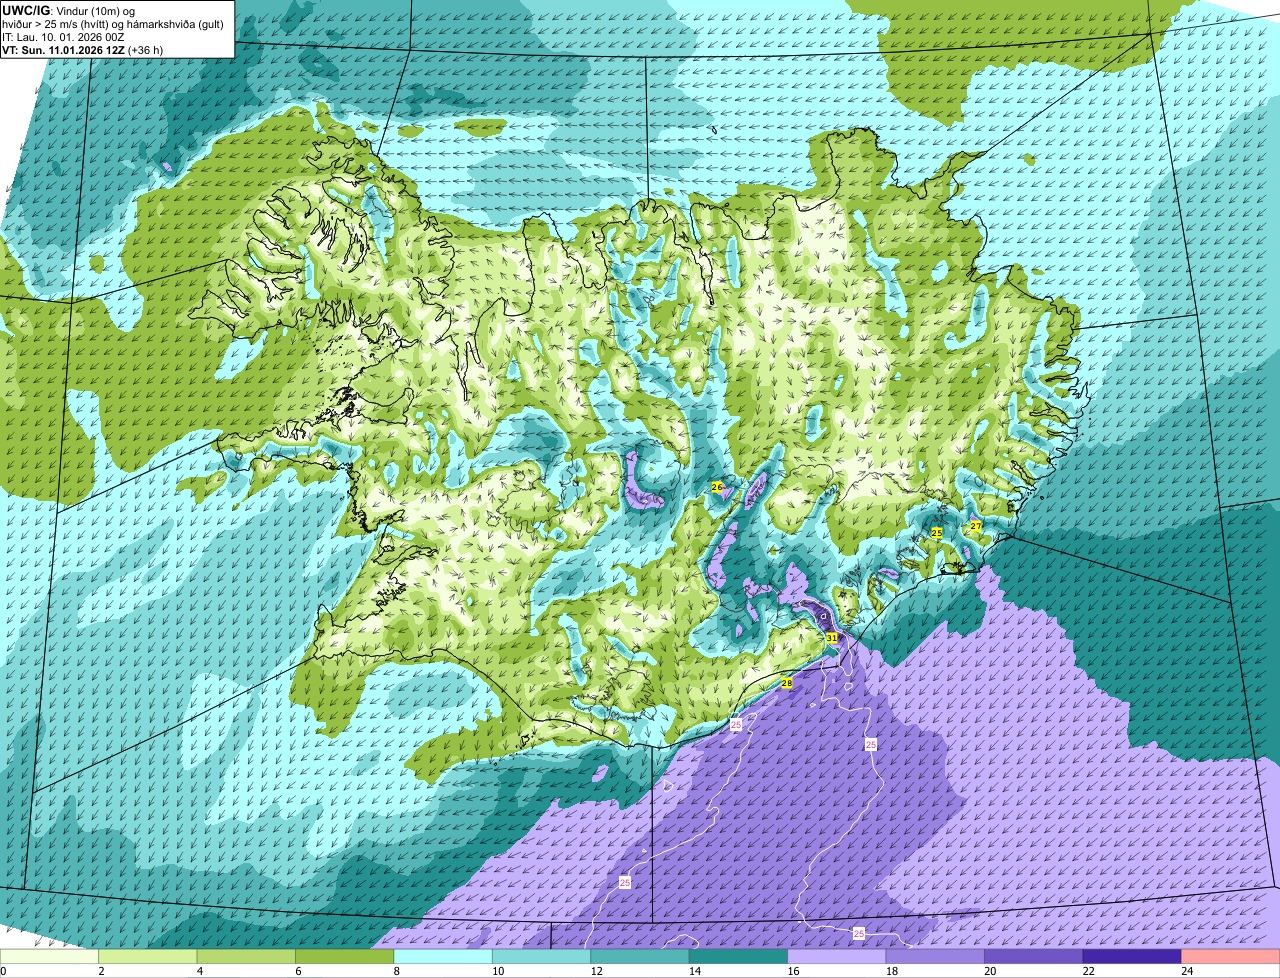Click the legend tick label 24

[1186, 971]
